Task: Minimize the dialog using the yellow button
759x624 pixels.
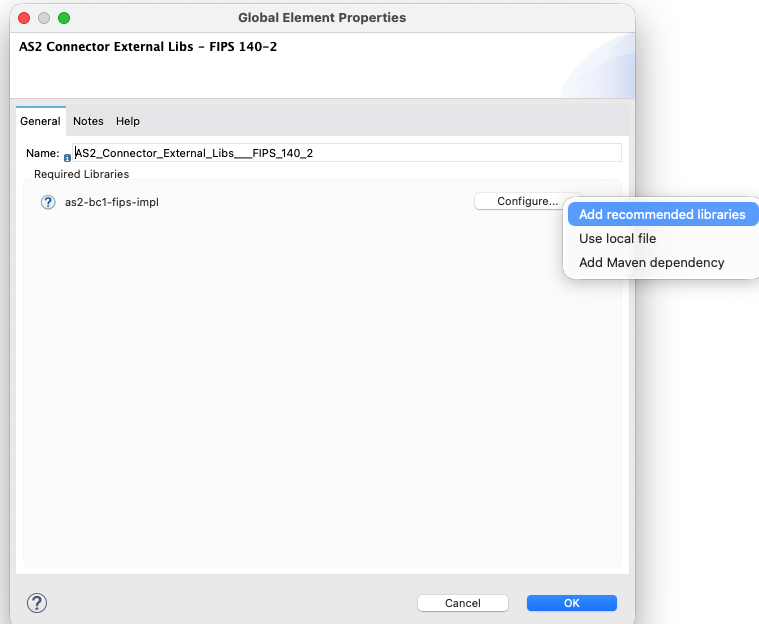Action: point(44,18)
